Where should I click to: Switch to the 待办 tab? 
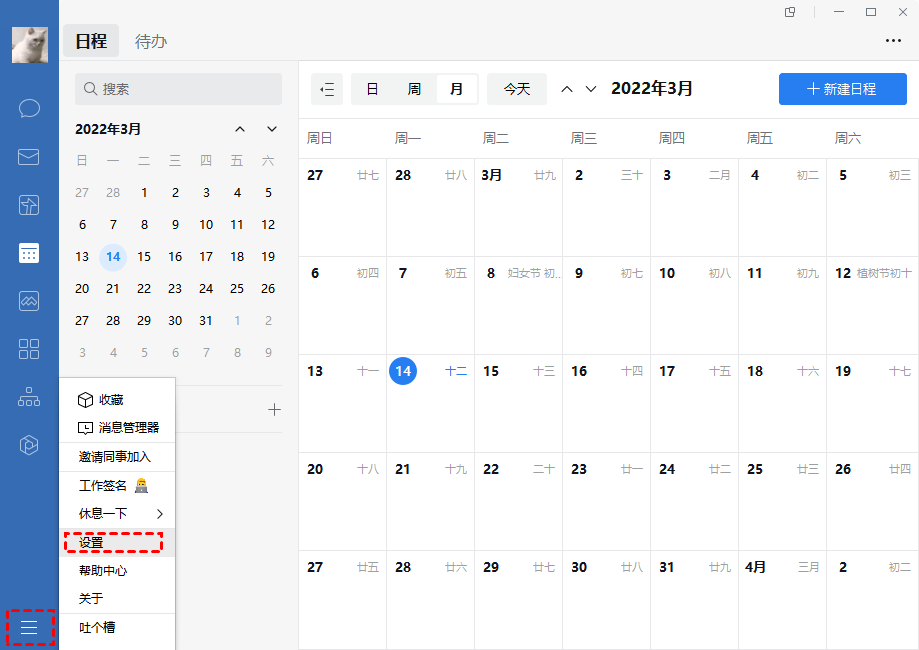(x=151, y=41)
